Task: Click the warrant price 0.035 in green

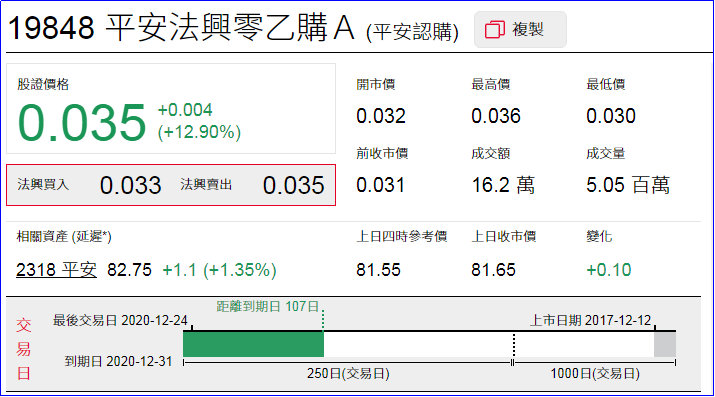Action: [x=82, y=123]
